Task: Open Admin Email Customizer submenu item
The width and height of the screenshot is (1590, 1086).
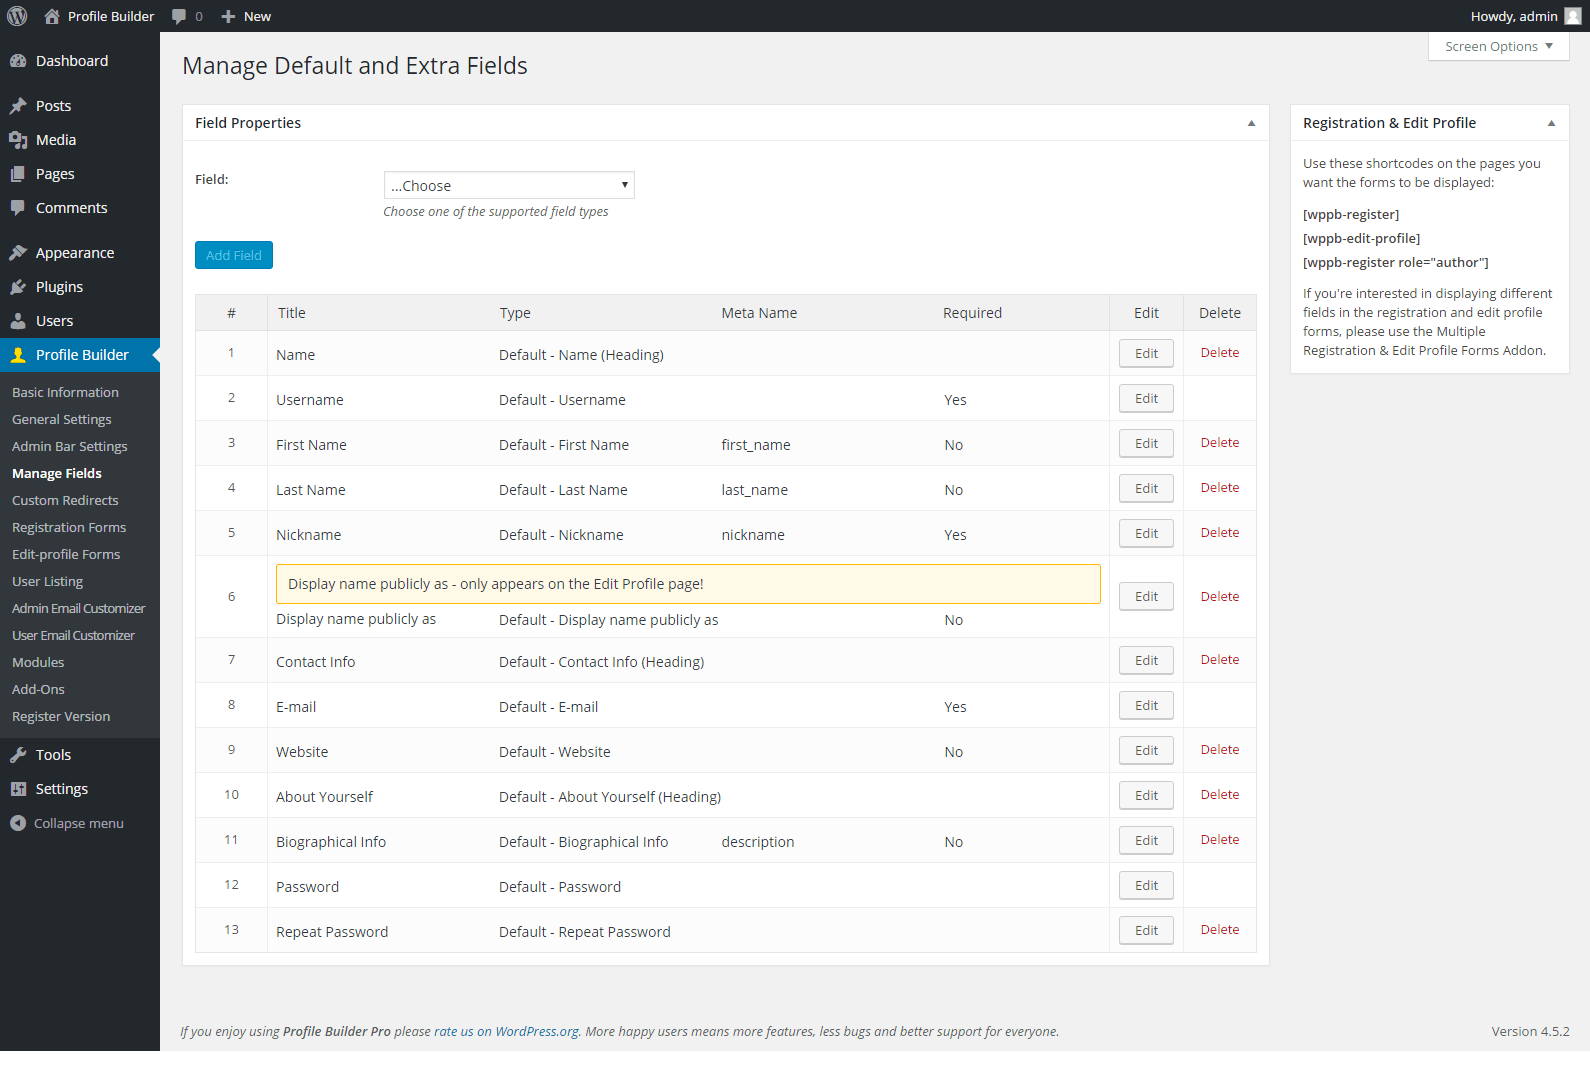Action: click(78, 608)
